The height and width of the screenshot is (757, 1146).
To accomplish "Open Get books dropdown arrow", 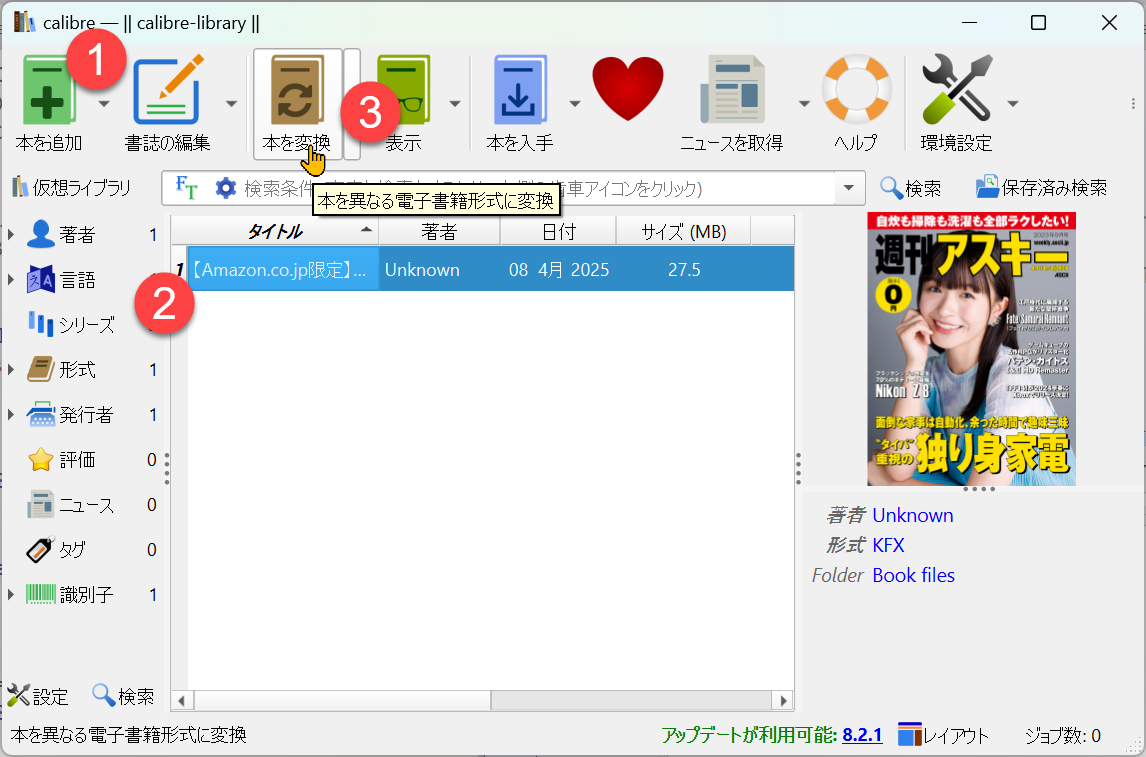I will click(x=574, y=104).
